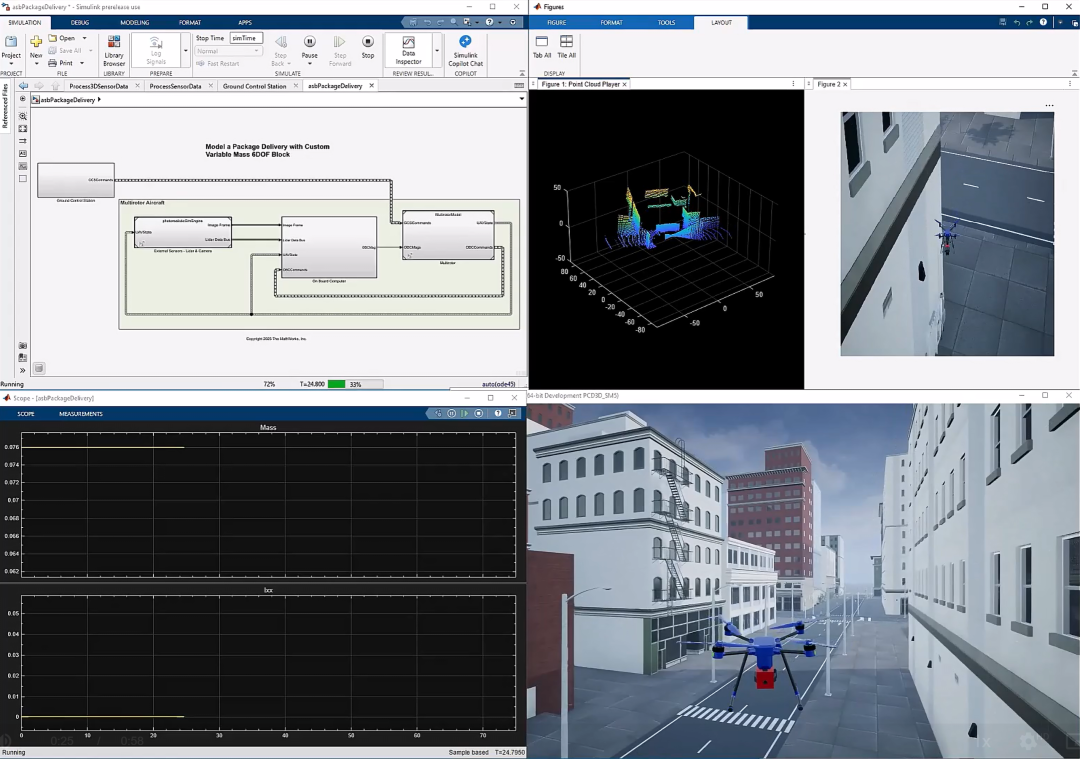Click the simulation progress bar at 33%
1080x759 pixels.
(x=354, y=384)
